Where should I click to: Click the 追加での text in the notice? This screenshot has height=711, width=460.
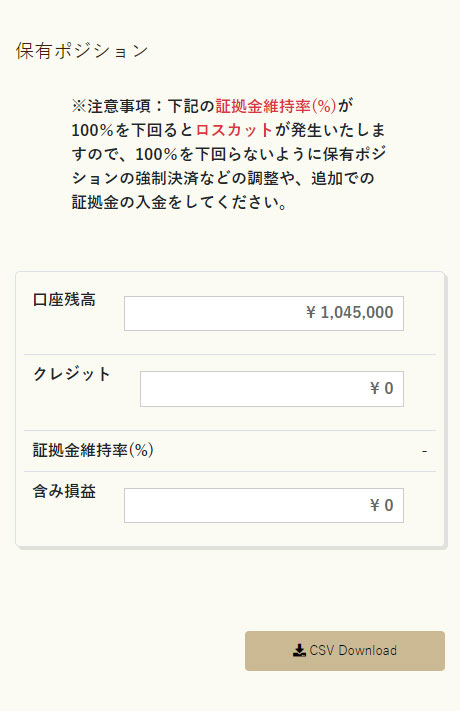point(343,178)
